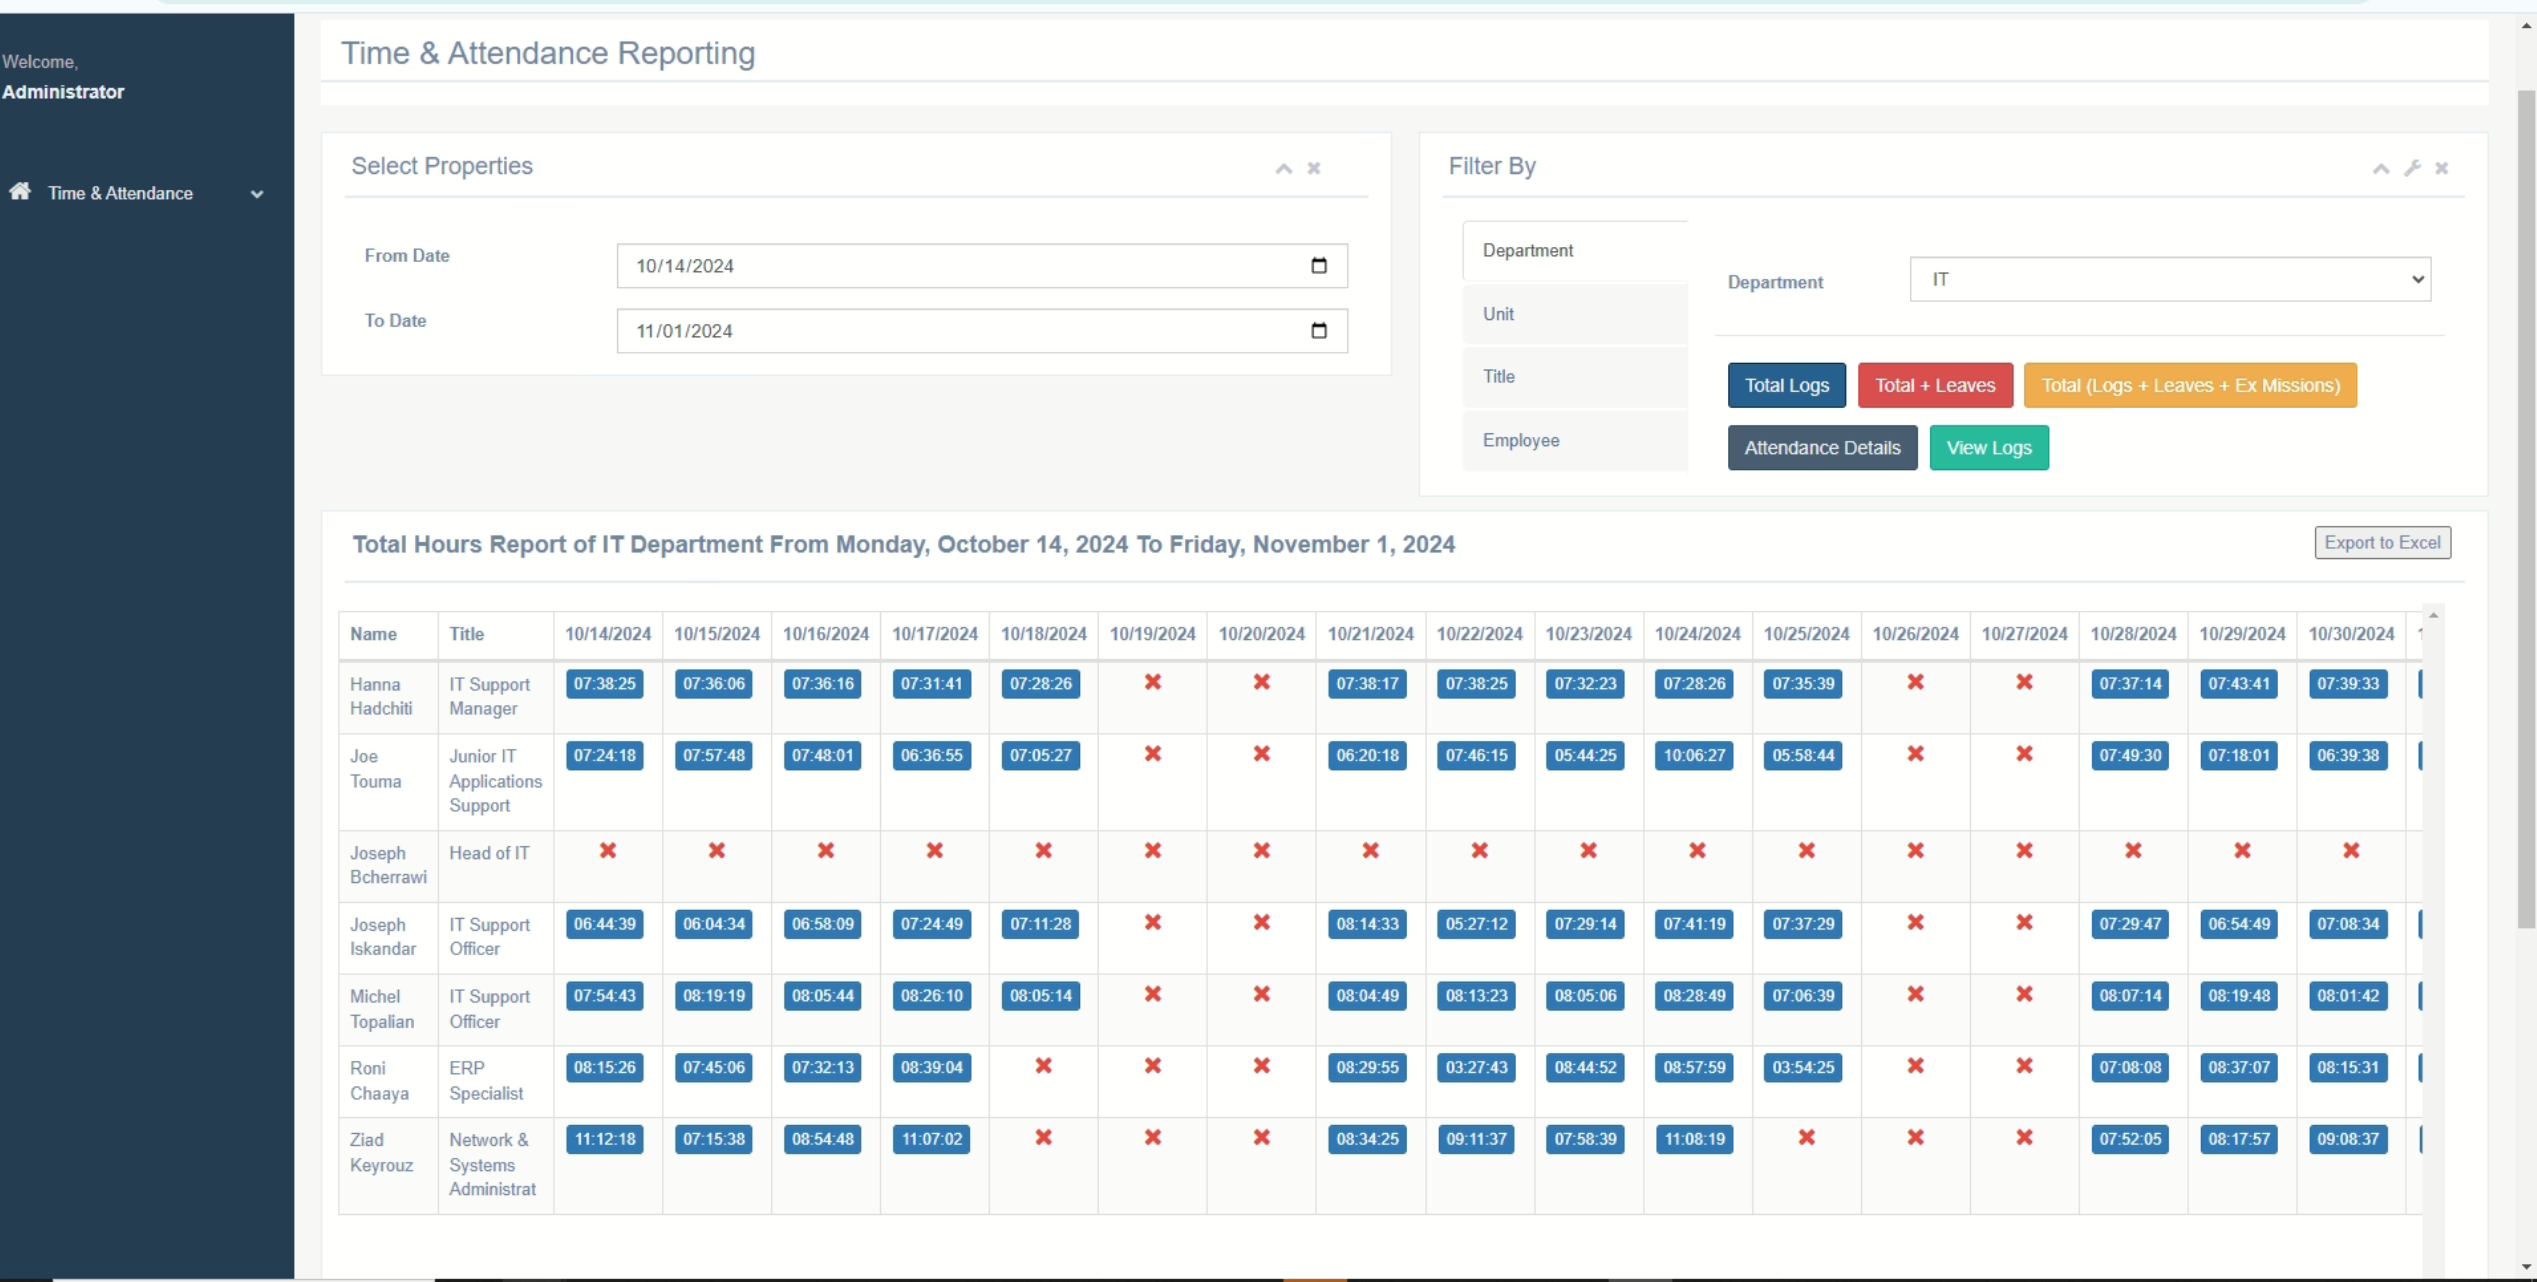Select the Unit filter tab
The height and width of the screenshot is (1282, 2537).
pos(1574,314)
